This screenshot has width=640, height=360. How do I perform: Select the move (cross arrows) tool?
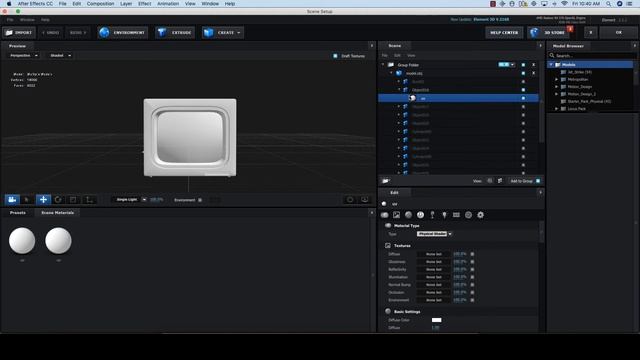(x=43, y=200)
